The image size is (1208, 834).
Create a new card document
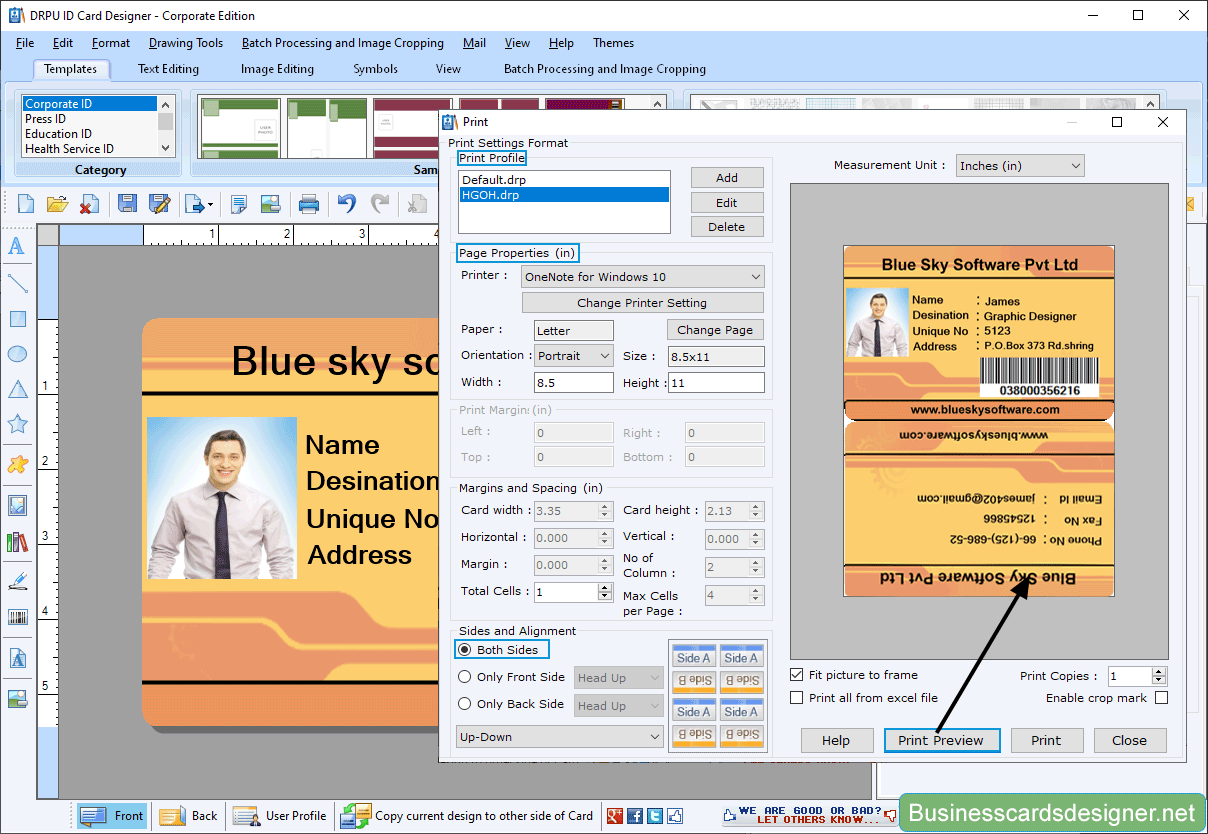tap(26, 204)
